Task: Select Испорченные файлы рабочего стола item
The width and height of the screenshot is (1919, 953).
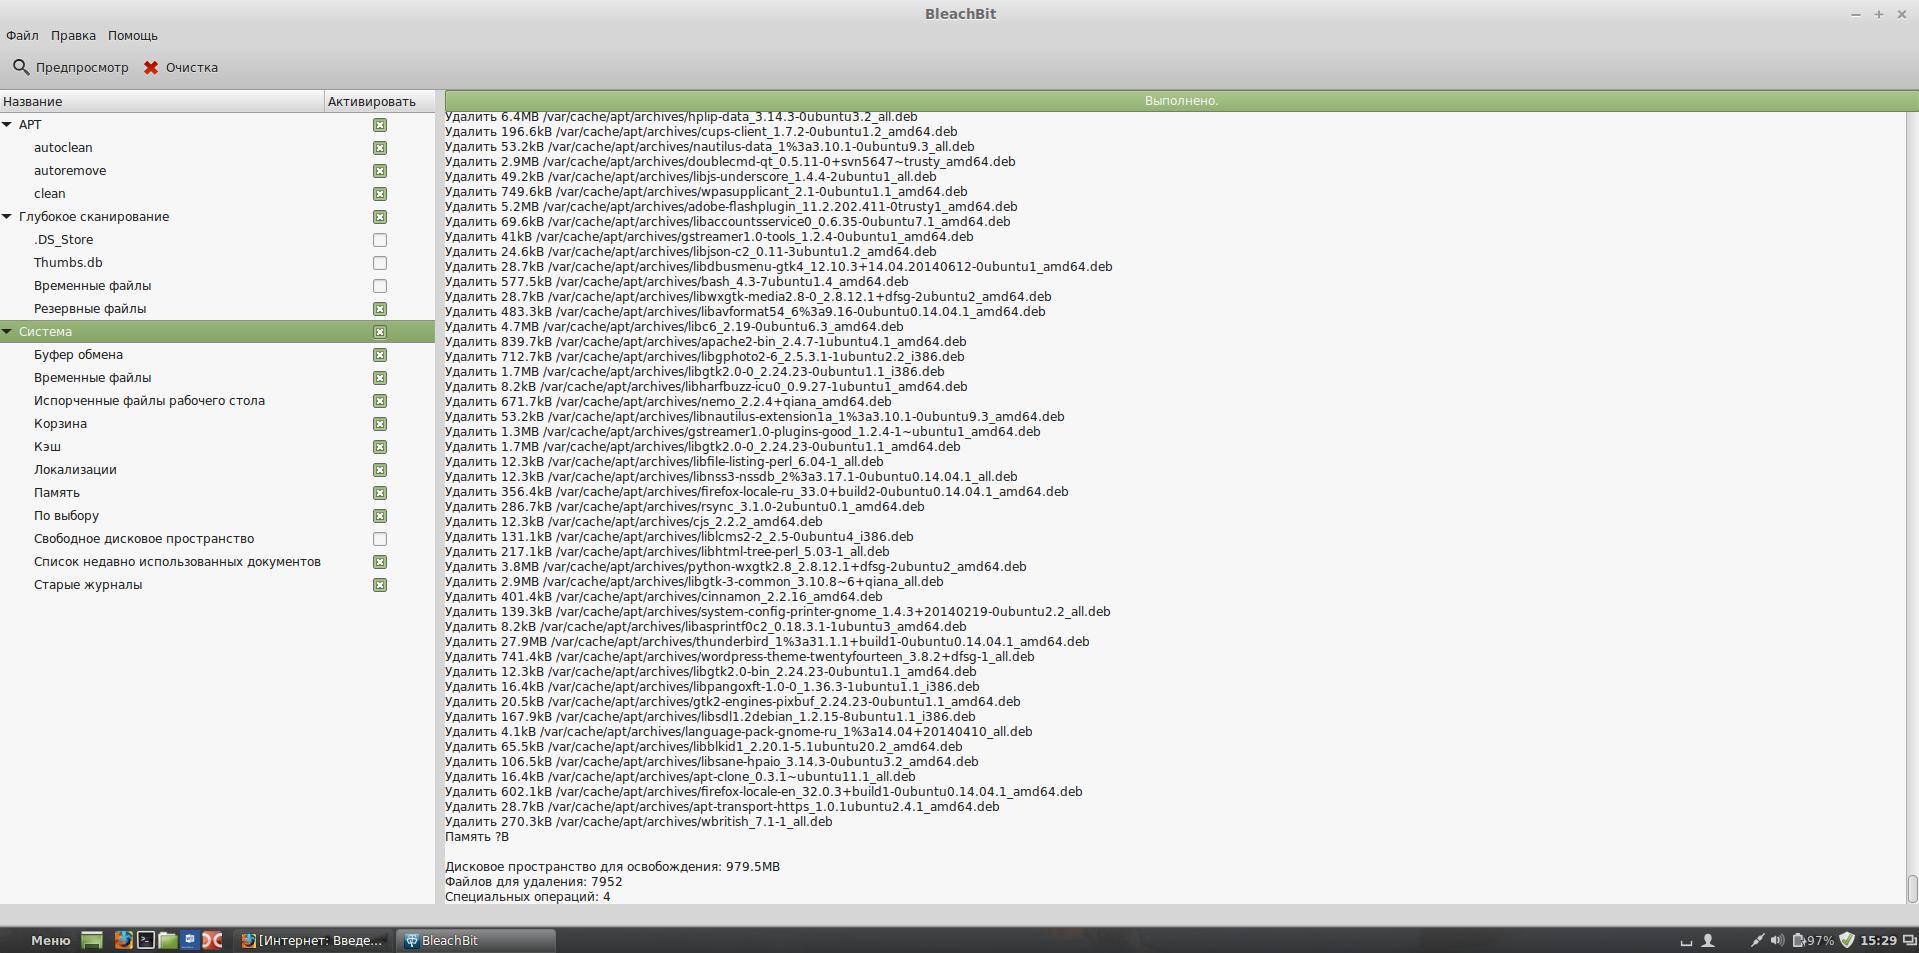Action: tap(149, 401)
